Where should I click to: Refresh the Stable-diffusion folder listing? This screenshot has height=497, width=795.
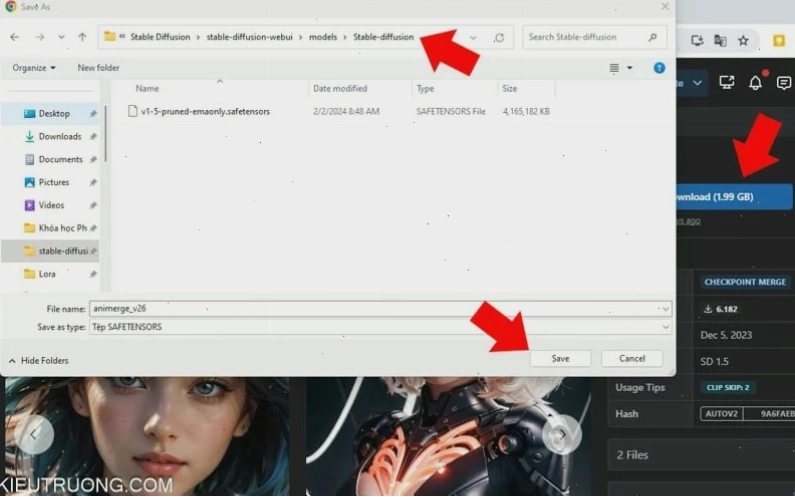(499, 38)
